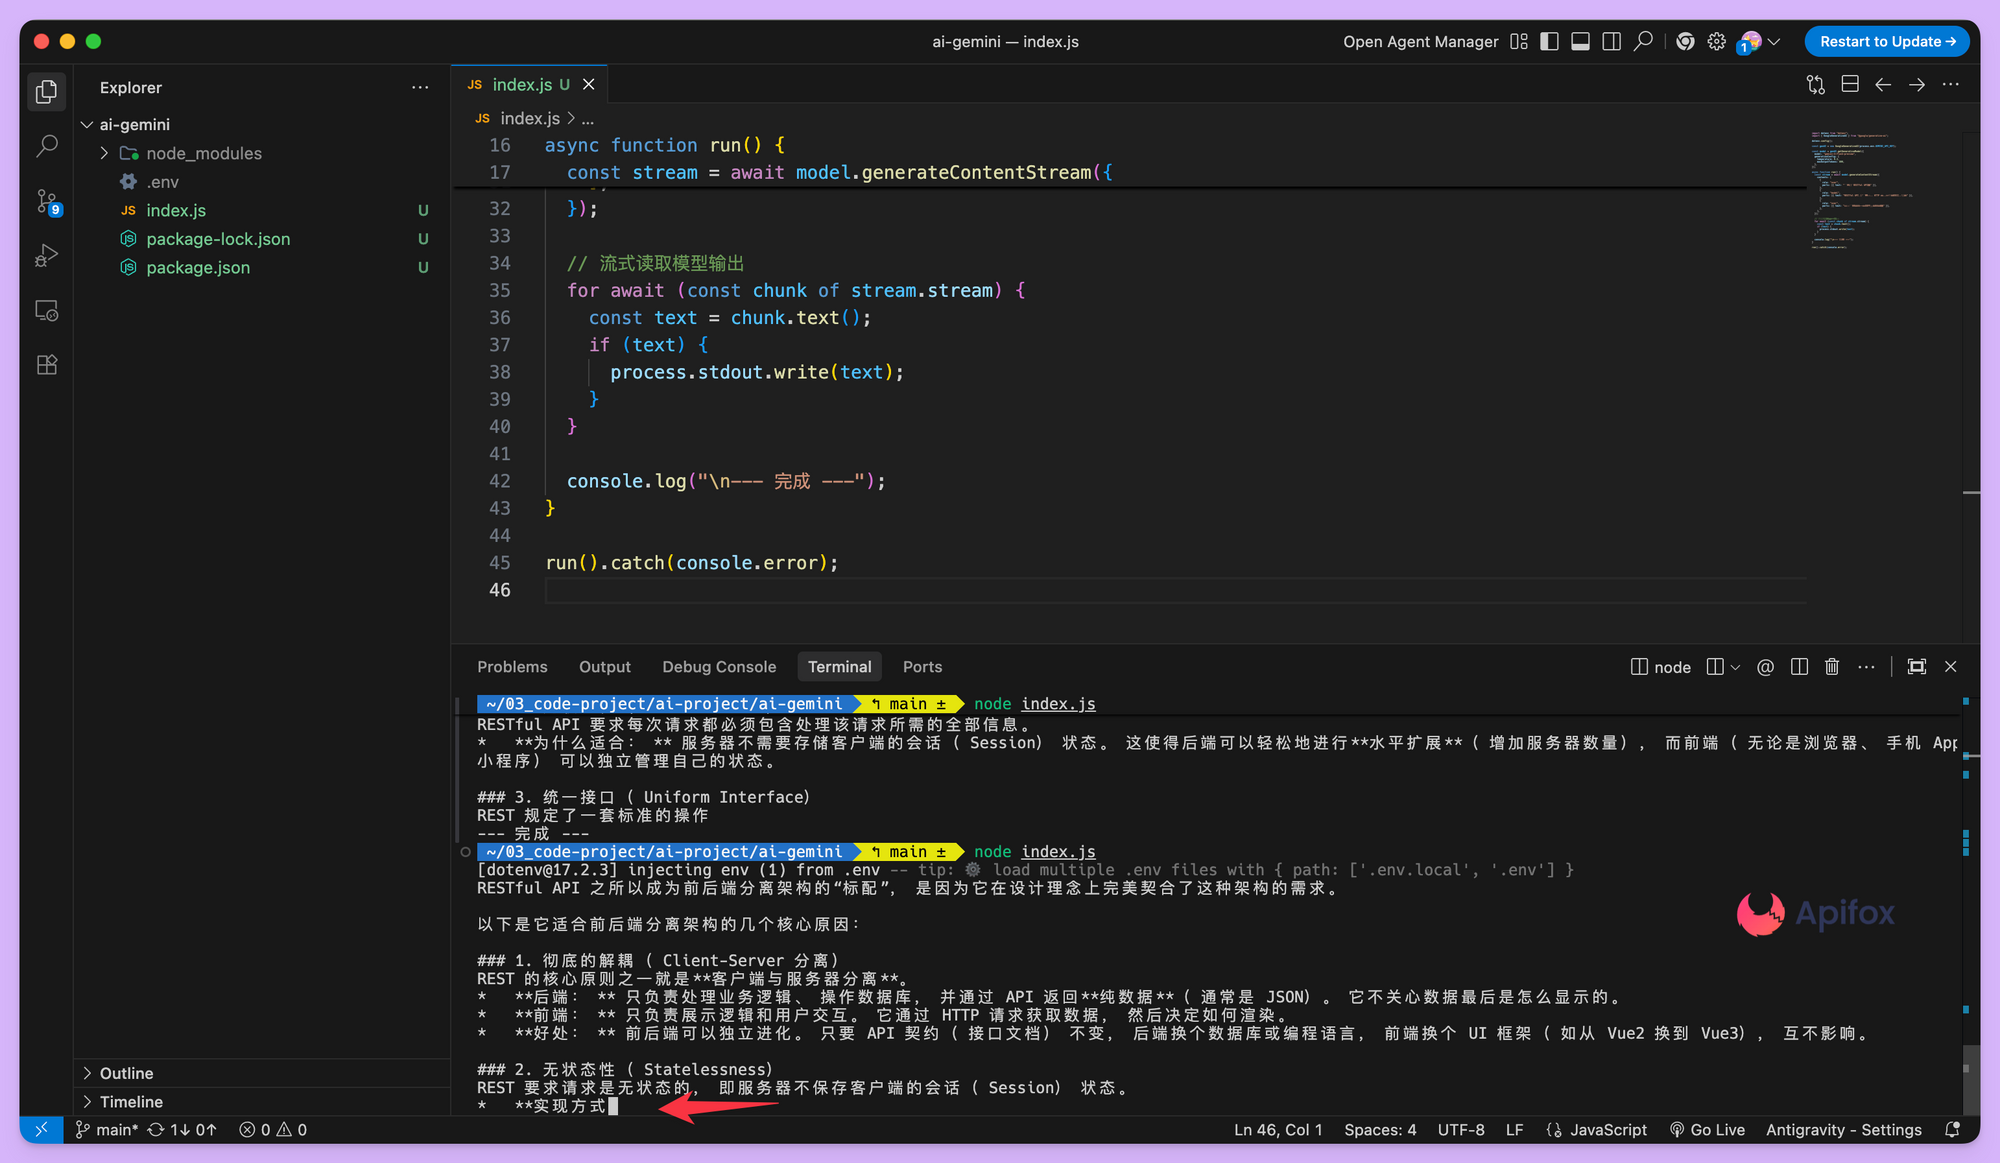Screen dimensions: 2000x1163
Task: Expand the Outline section
Action: (126, 1073)
